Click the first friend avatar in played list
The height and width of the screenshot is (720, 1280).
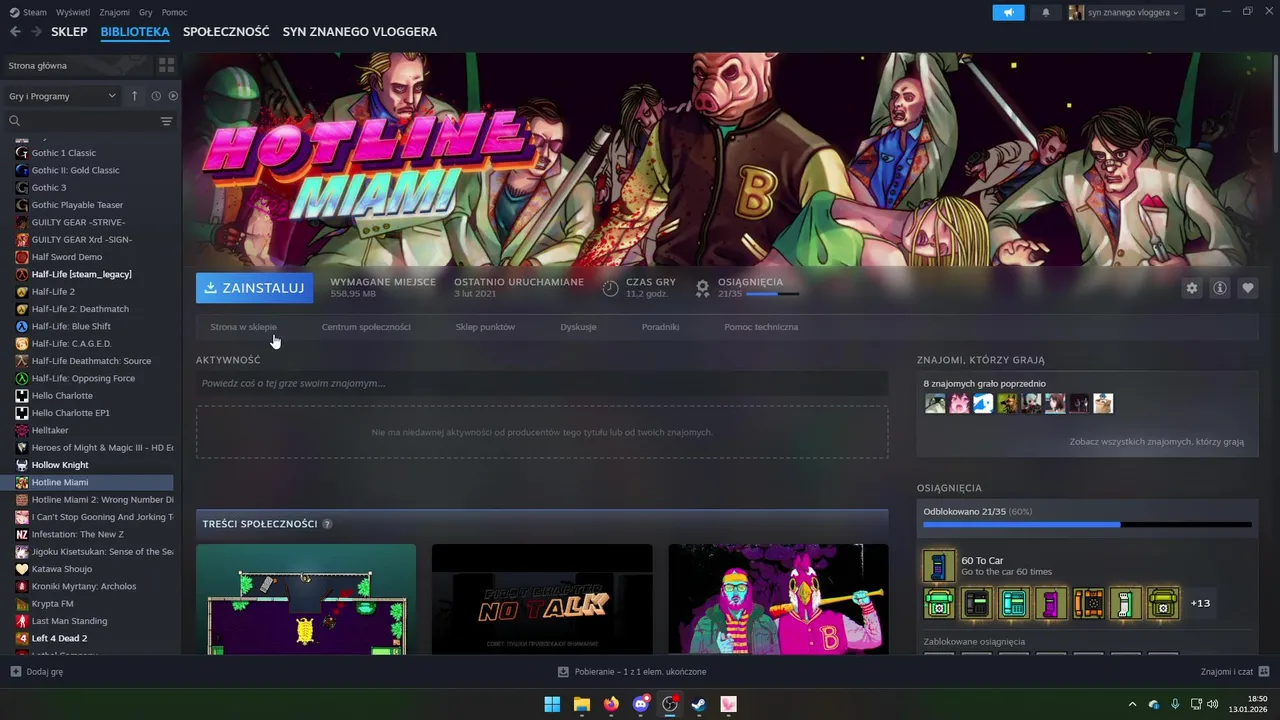pyautogui.click(x=935, y=404)
